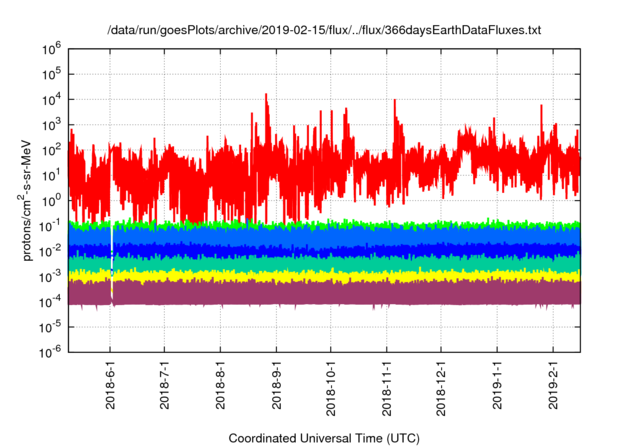This screenshot has width=640, height=448.
Task: Click the 2018-11-1 date label
Action: coord(387,388)
